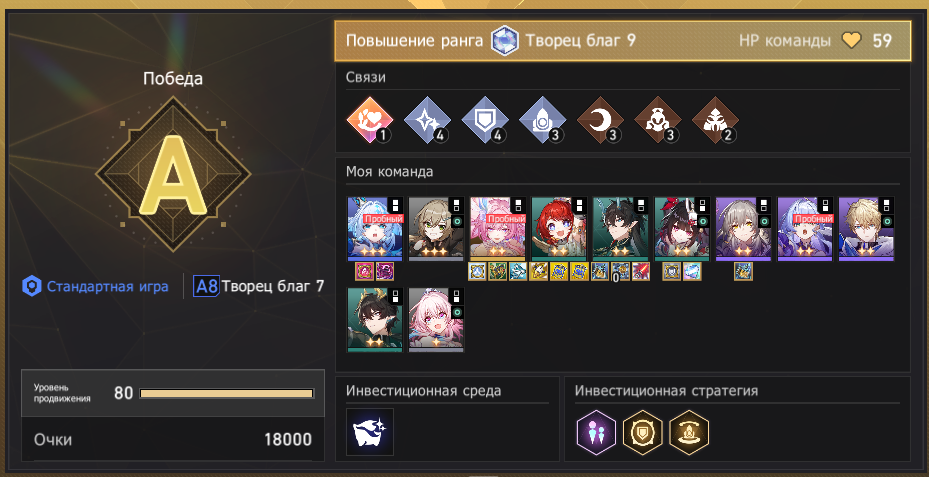Click the Повышение ранга banner
The height and width of the screenshot is (477, 929).
623,41
